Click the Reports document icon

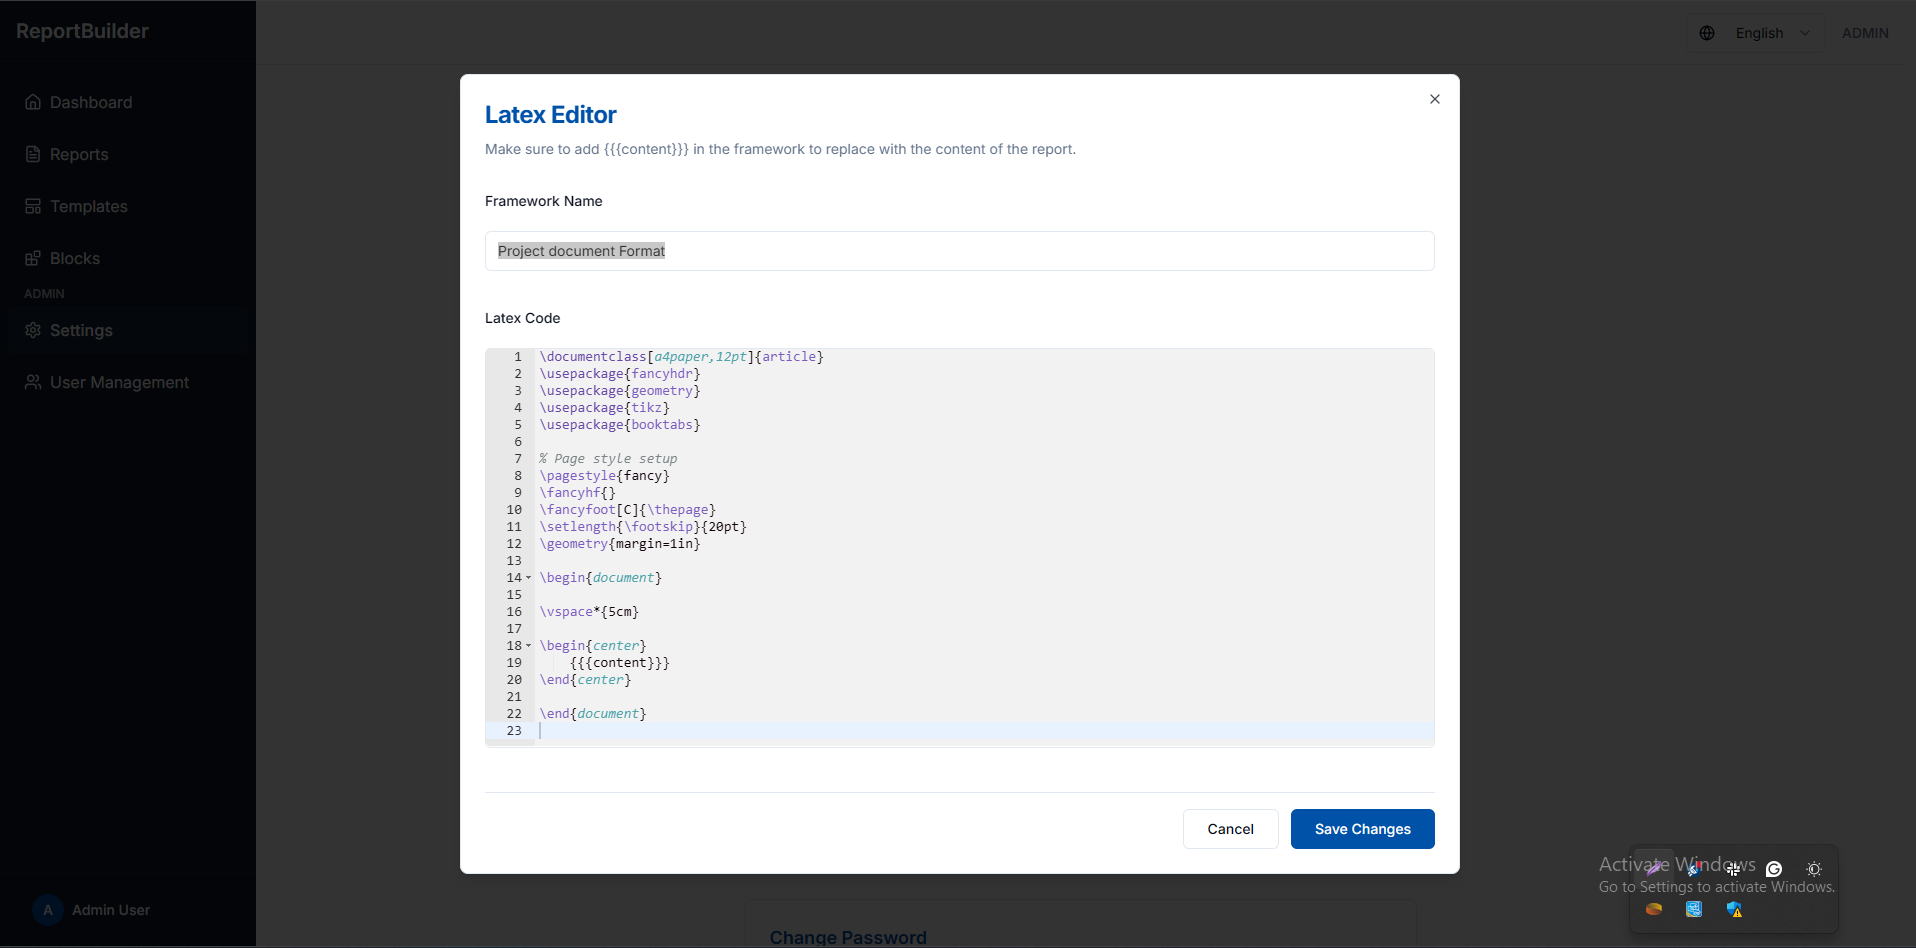click(33, 154)
